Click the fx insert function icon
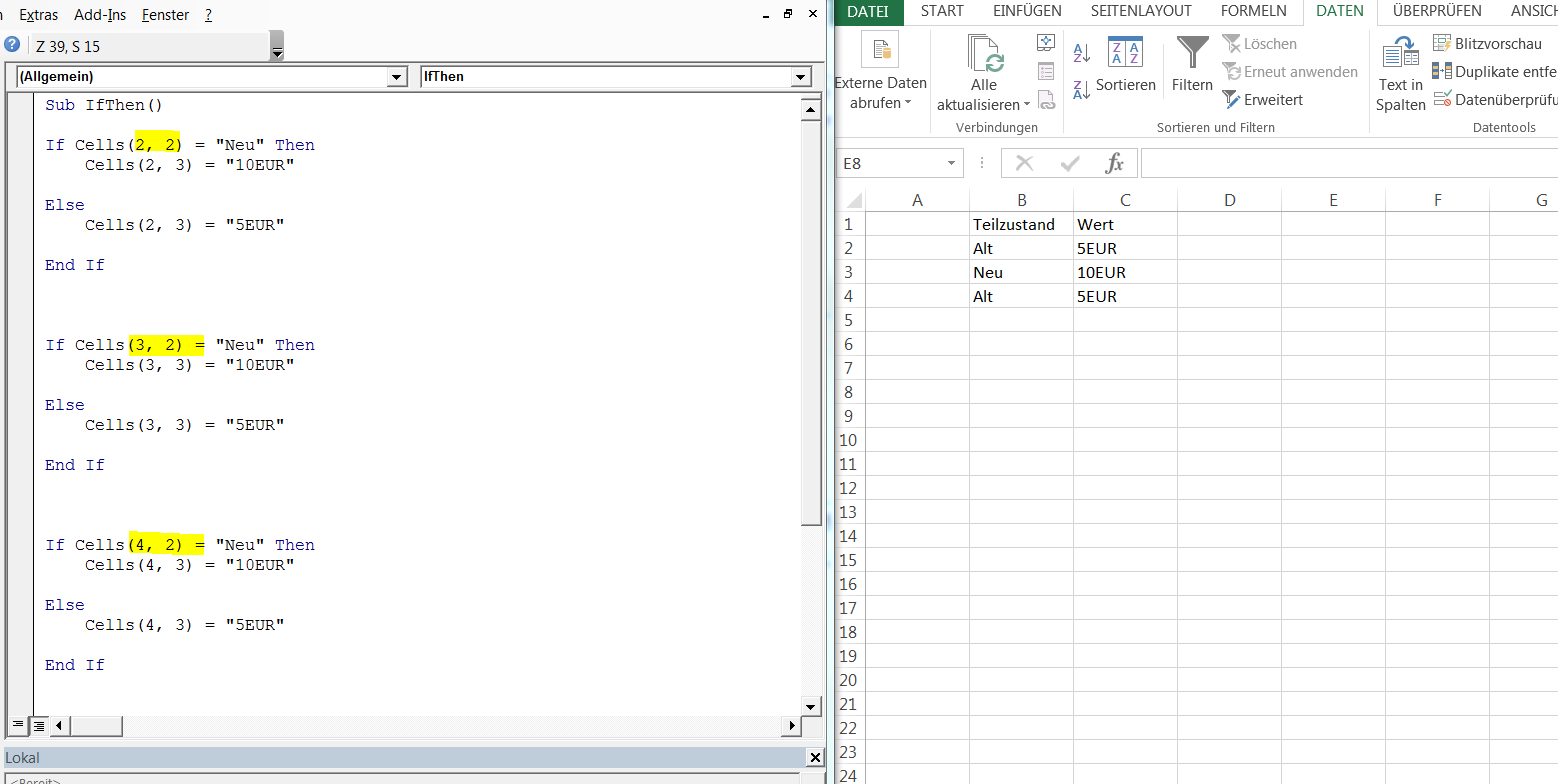 tap(1114, 163)
